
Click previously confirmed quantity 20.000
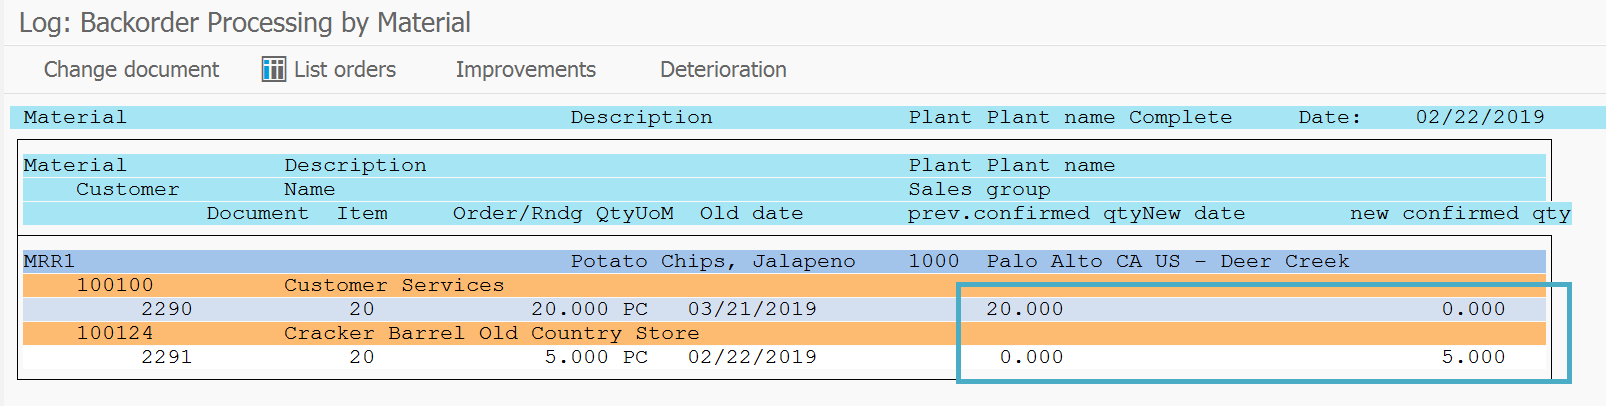[x=1025, y=309]
